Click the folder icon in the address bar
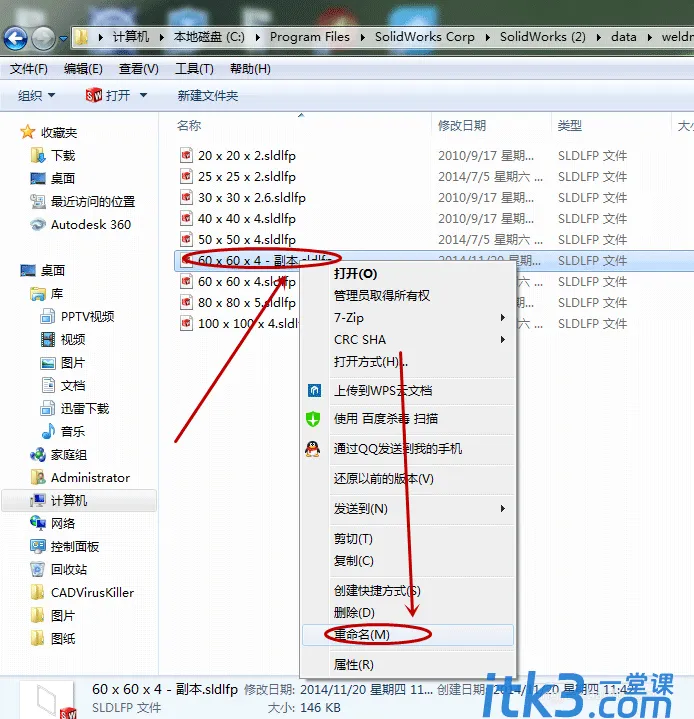The width and height of the screenshot is (694, 719). pos(81,37)
